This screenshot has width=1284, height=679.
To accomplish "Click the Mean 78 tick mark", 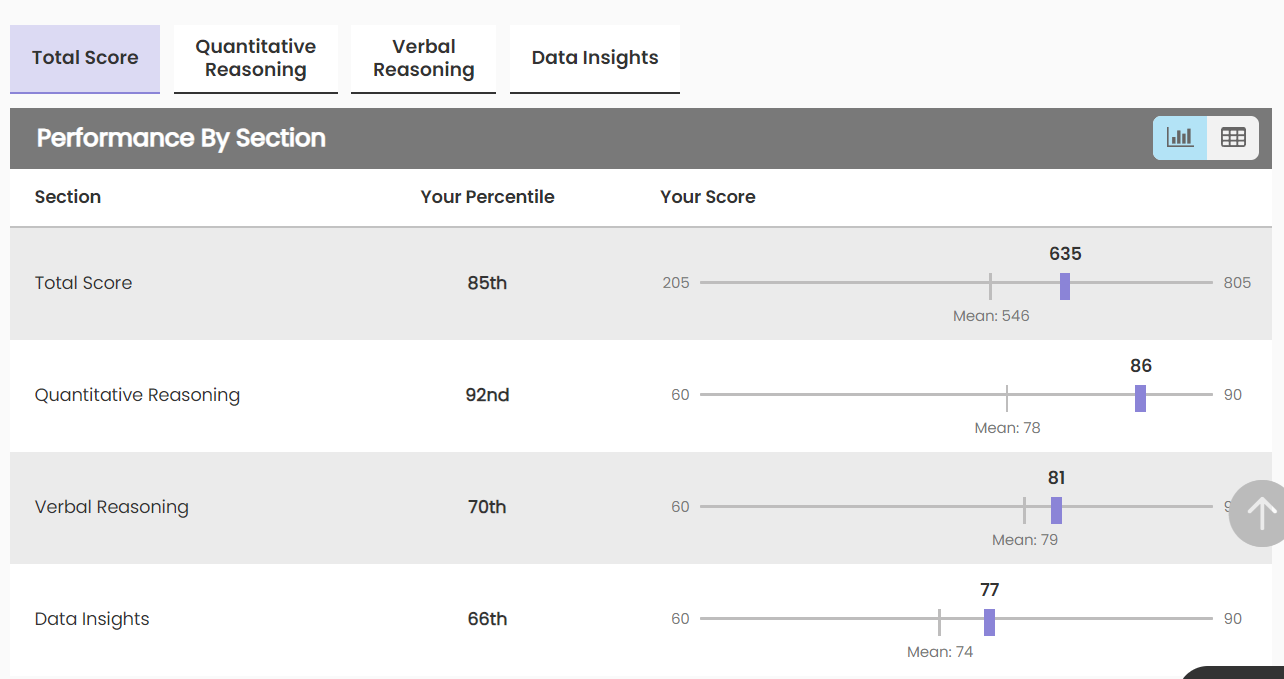I will click(1007, 398).
